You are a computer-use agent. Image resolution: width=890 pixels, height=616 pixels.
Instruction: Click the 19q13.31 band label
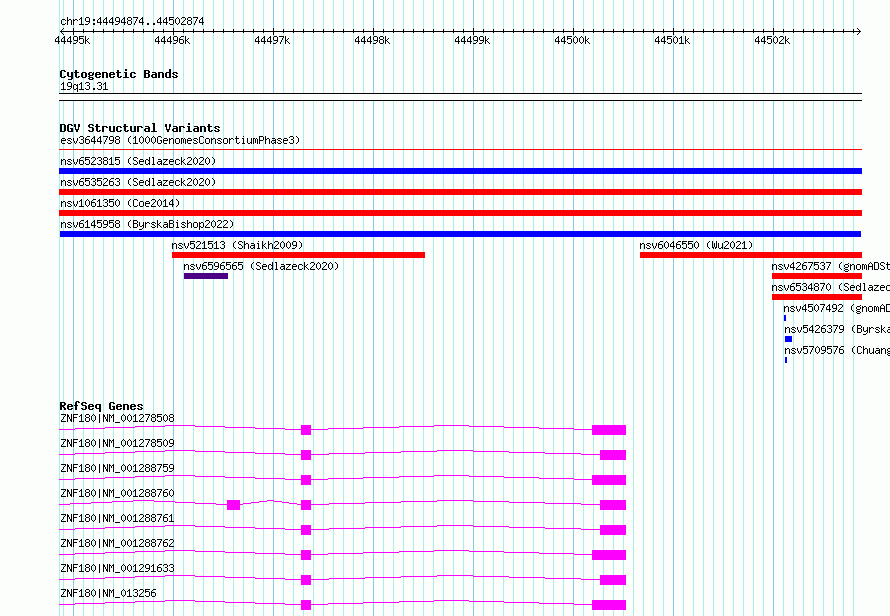(x=84, y=86)
